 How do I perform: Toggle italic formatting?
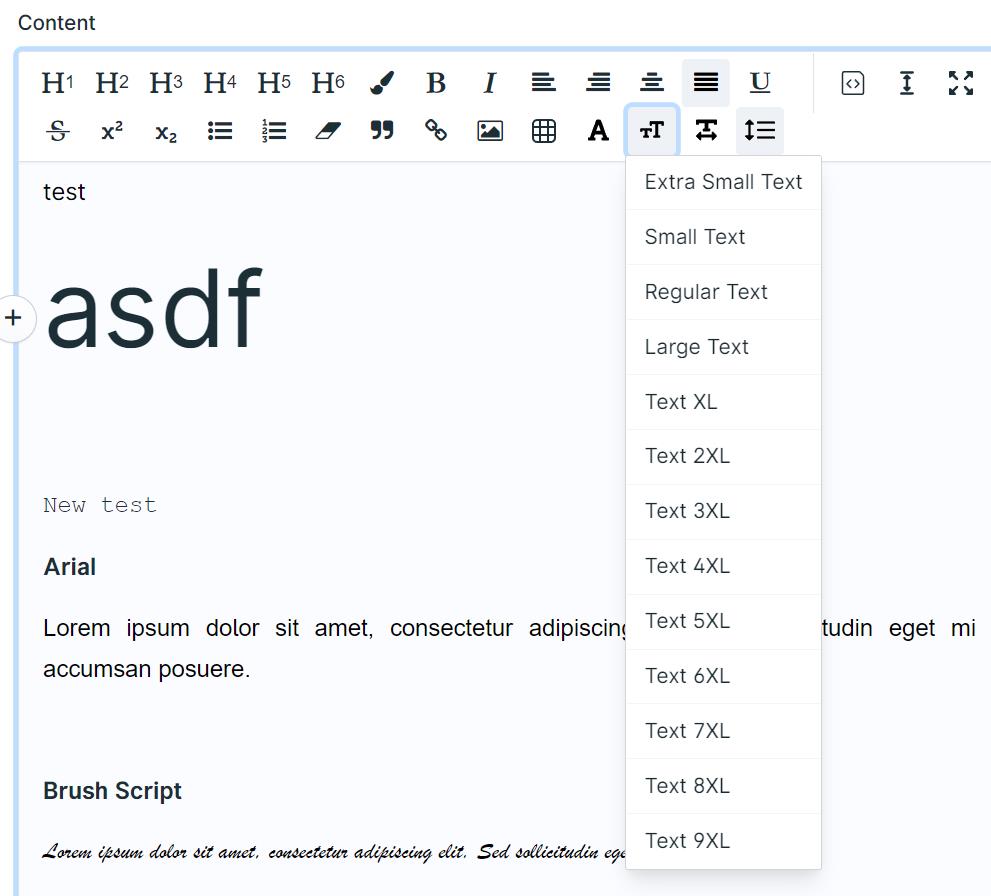pyautogui.click(x=490, y=83)
